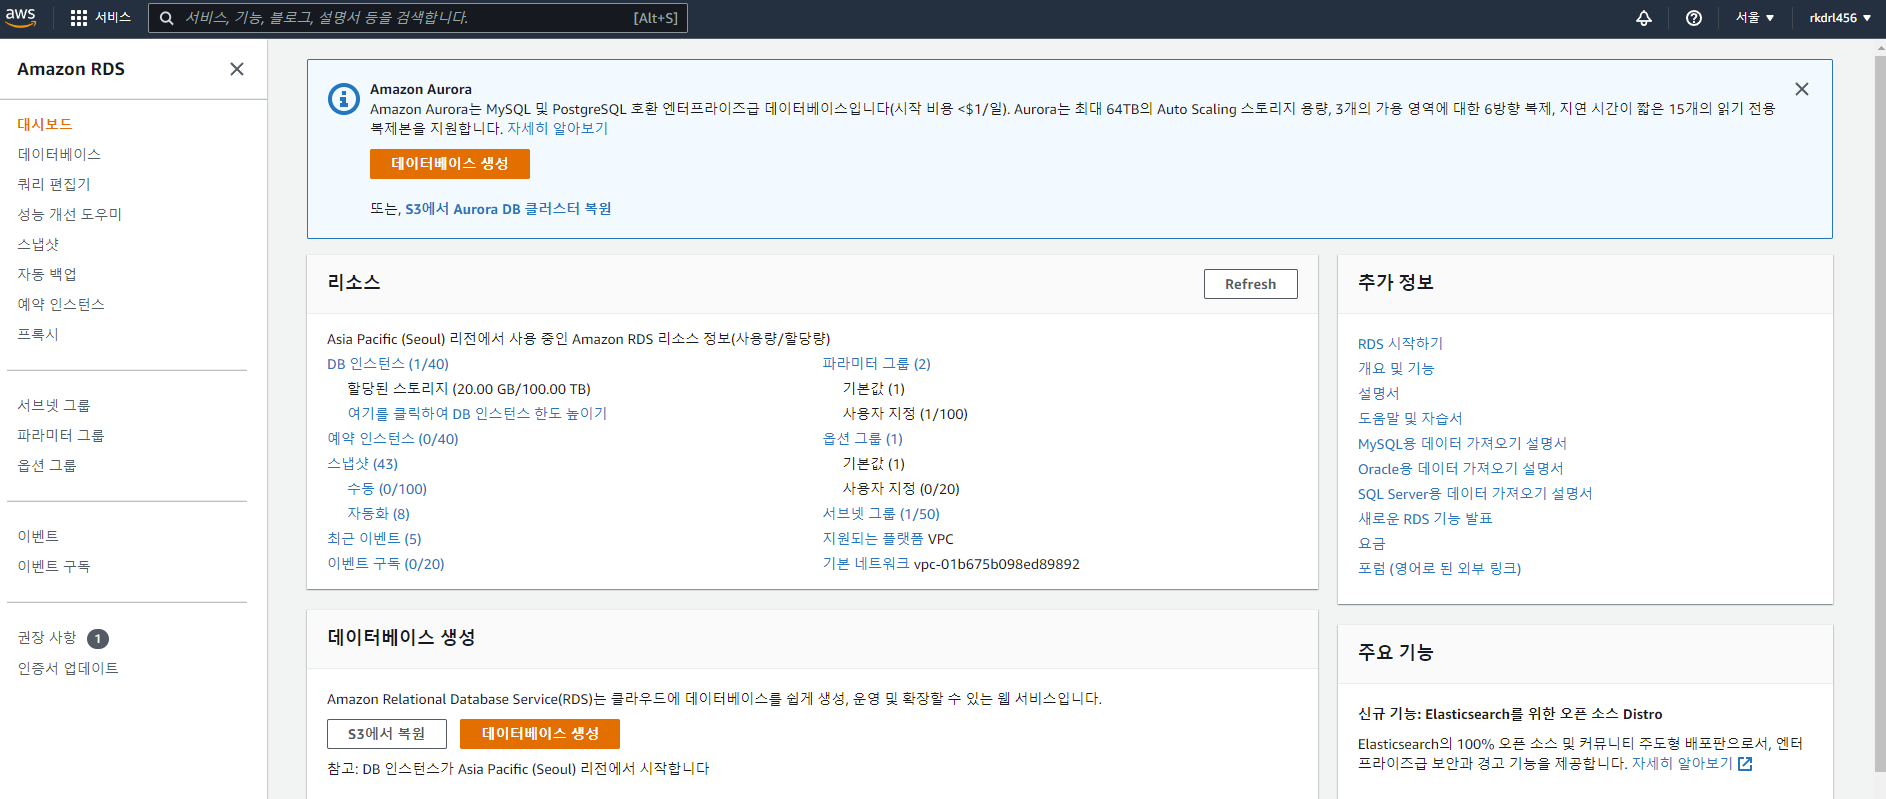This screenshot has width=1886, height=799.
Task: Click Restore from S3 button
Action: pyautogui.click(x=386, y=734)
